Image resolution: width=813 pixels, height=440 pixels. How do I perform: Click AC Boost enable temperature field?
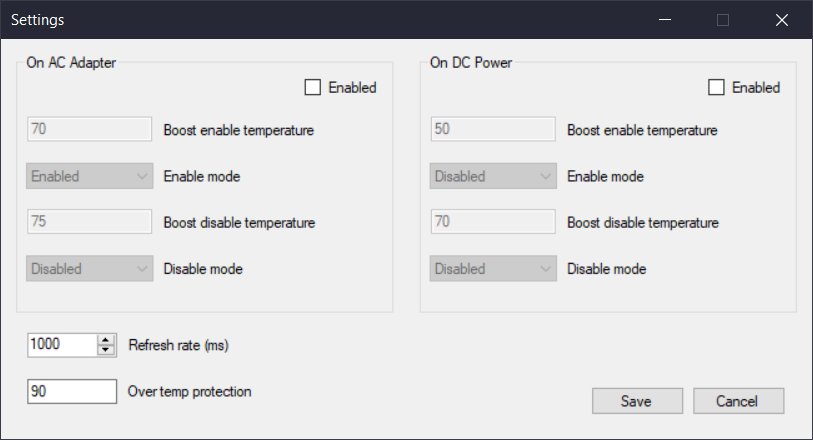(x=90, y=129)
